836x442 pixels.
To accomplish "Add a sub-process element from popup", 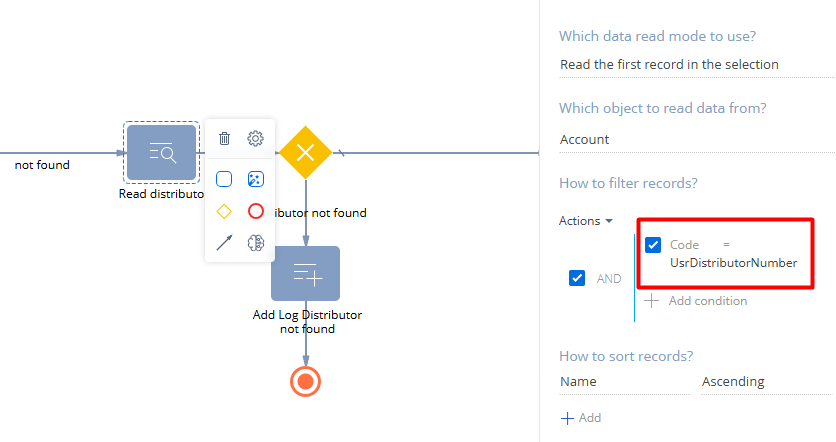I will pyautogui.click(x=255, y=179).
